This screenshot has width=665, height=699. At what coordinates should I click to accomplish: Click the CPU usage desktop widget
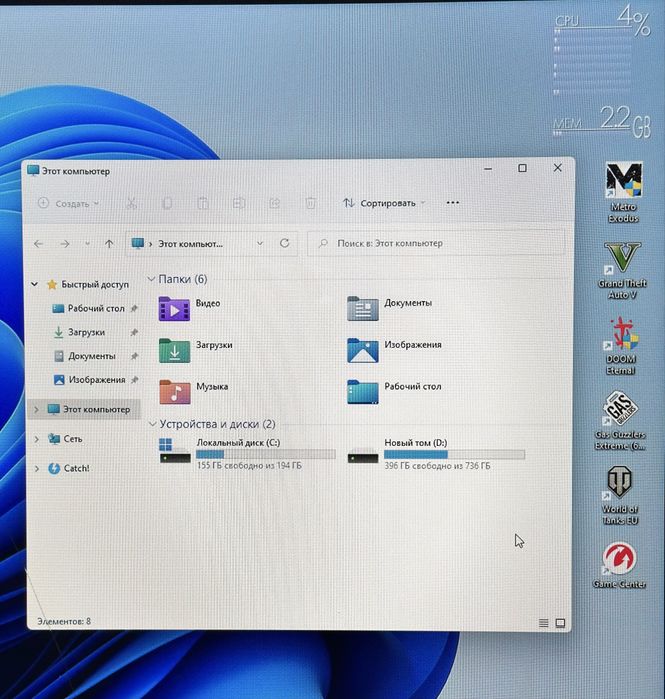tap(602, 49)
